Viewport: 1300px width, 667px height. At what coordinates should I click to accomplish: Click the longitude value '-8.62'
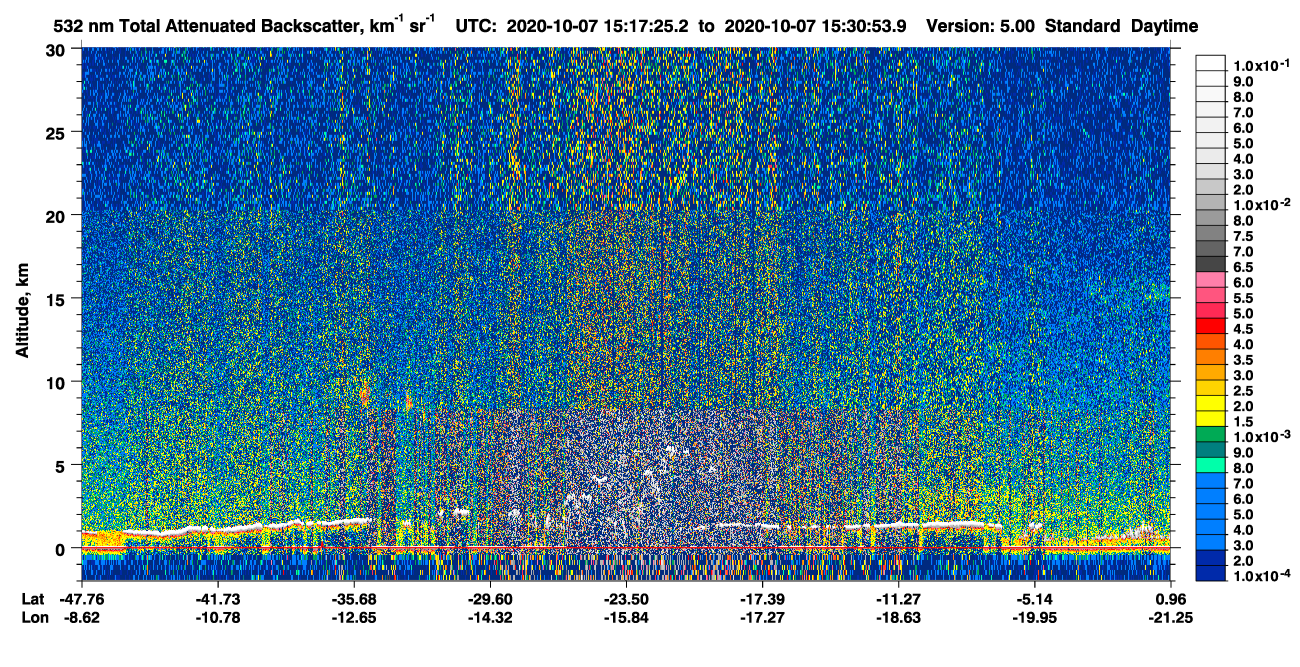click(81, 617)
